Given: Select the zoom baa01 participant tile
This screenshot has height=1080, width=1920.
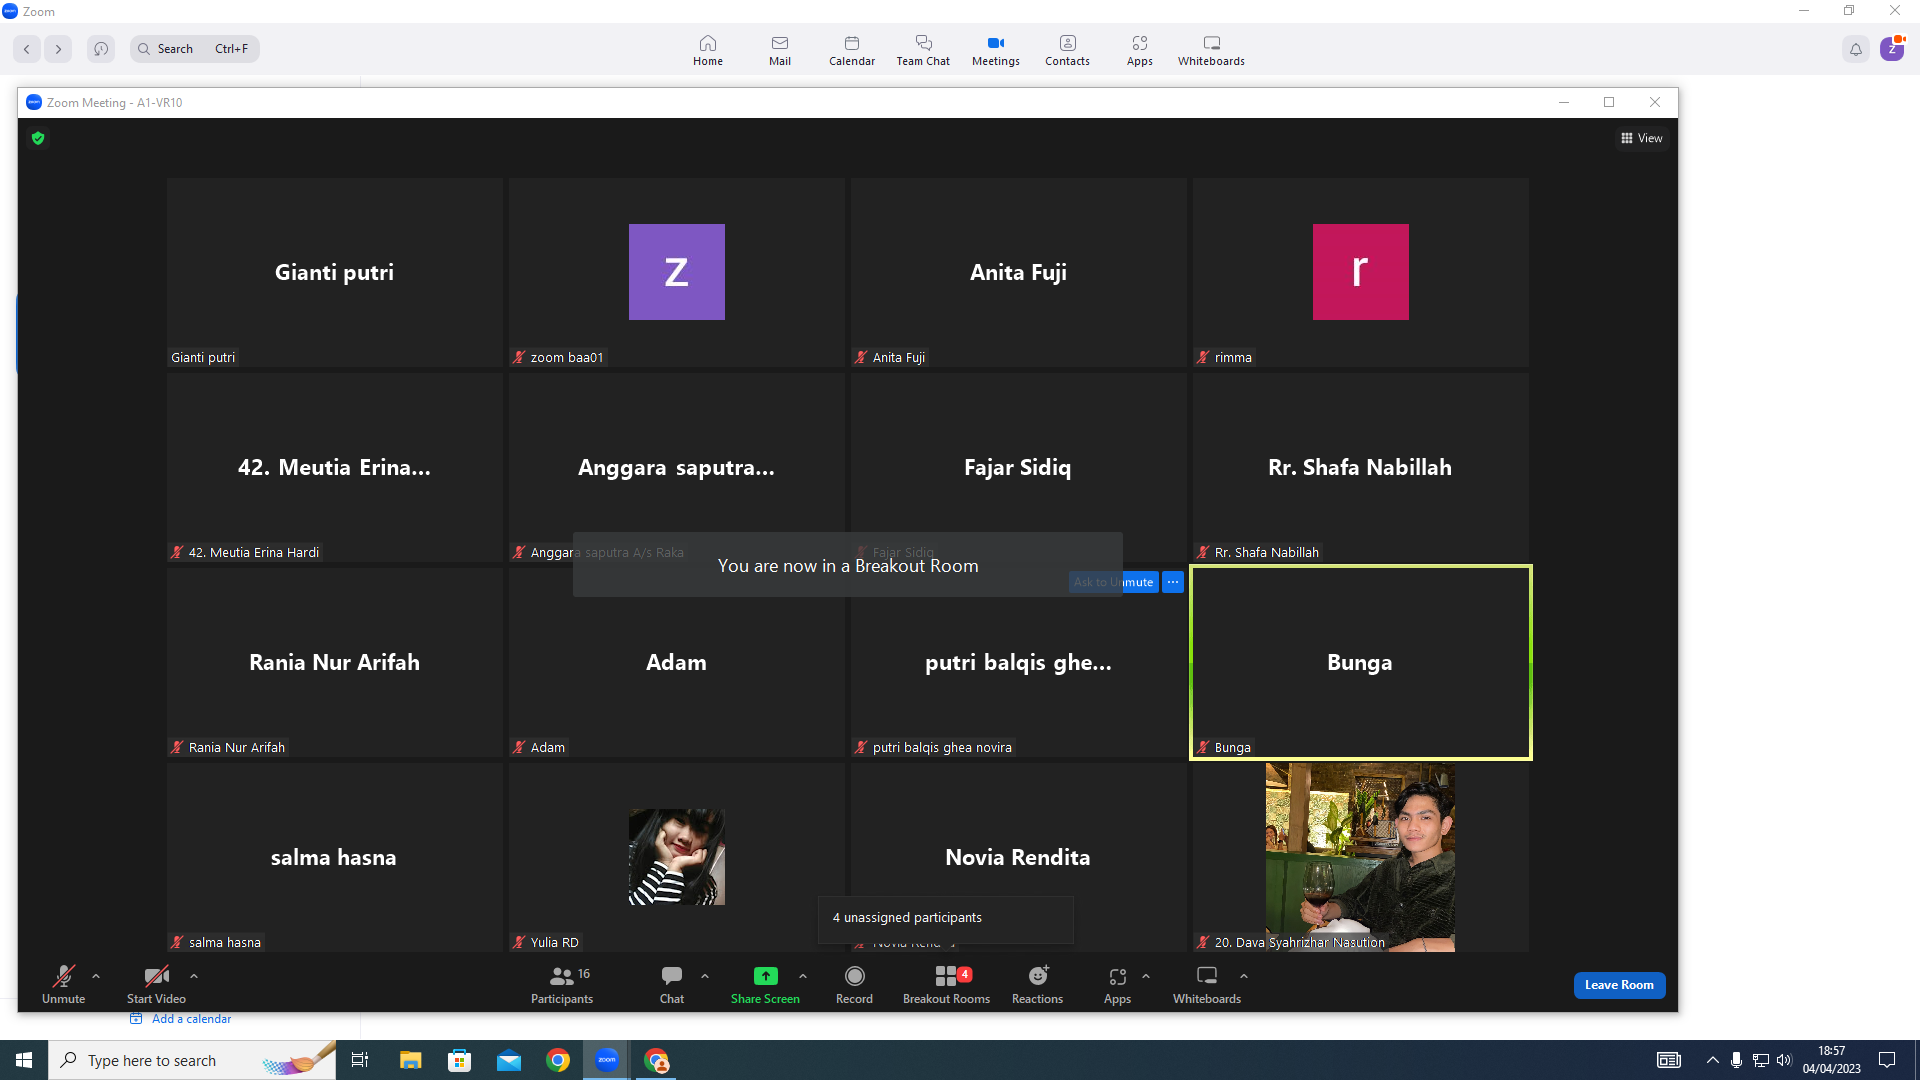Looking at the screenshot, I should pos(677,272).
